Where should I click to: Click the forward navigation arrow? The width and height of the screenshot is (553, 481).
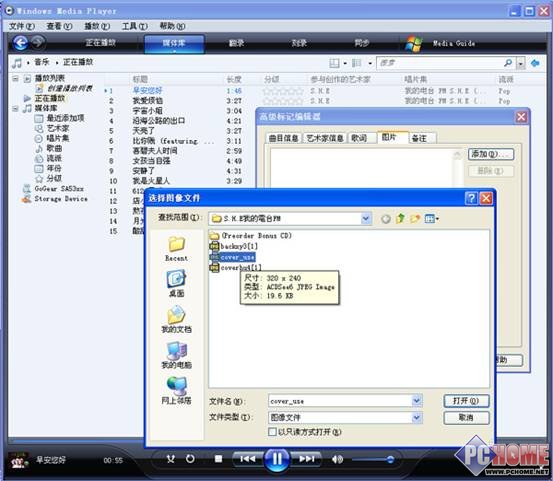(38, 43)
